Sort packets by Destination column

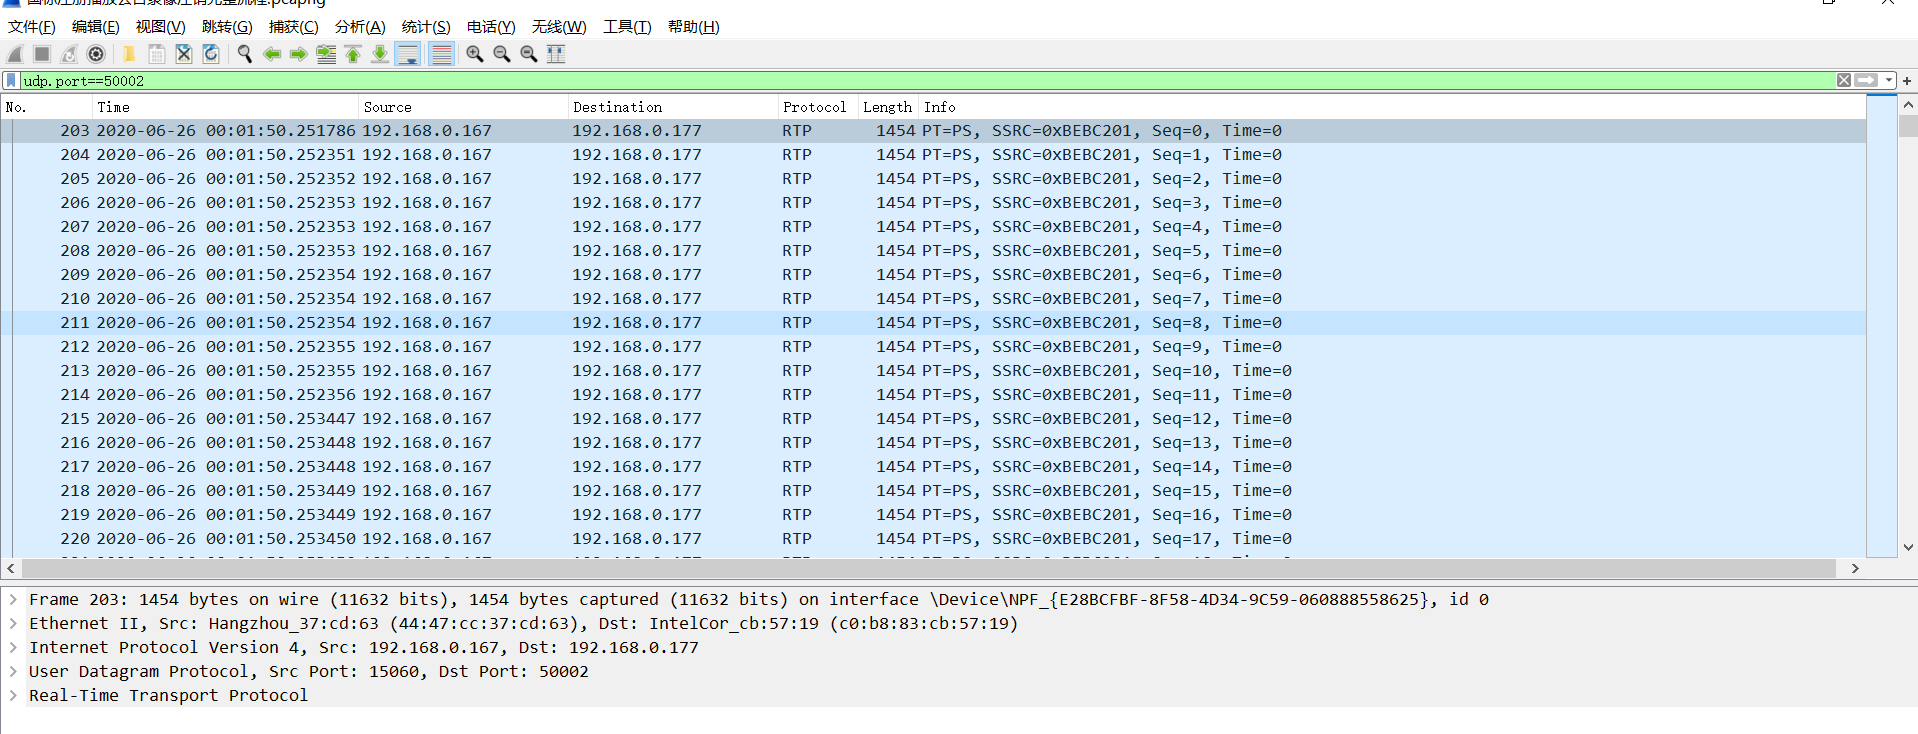(672, 107)
